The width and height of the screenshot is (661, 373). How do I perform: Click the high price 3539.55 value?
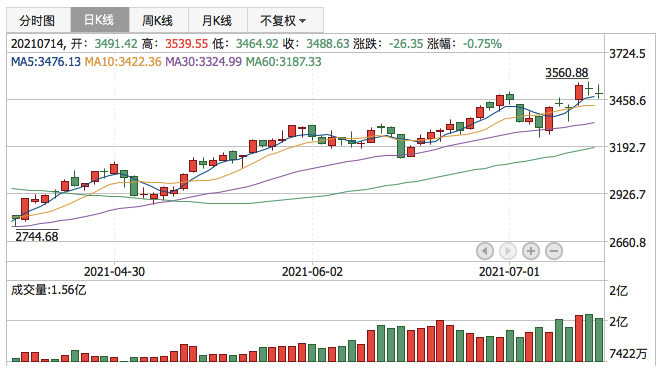tap(186, 44)
